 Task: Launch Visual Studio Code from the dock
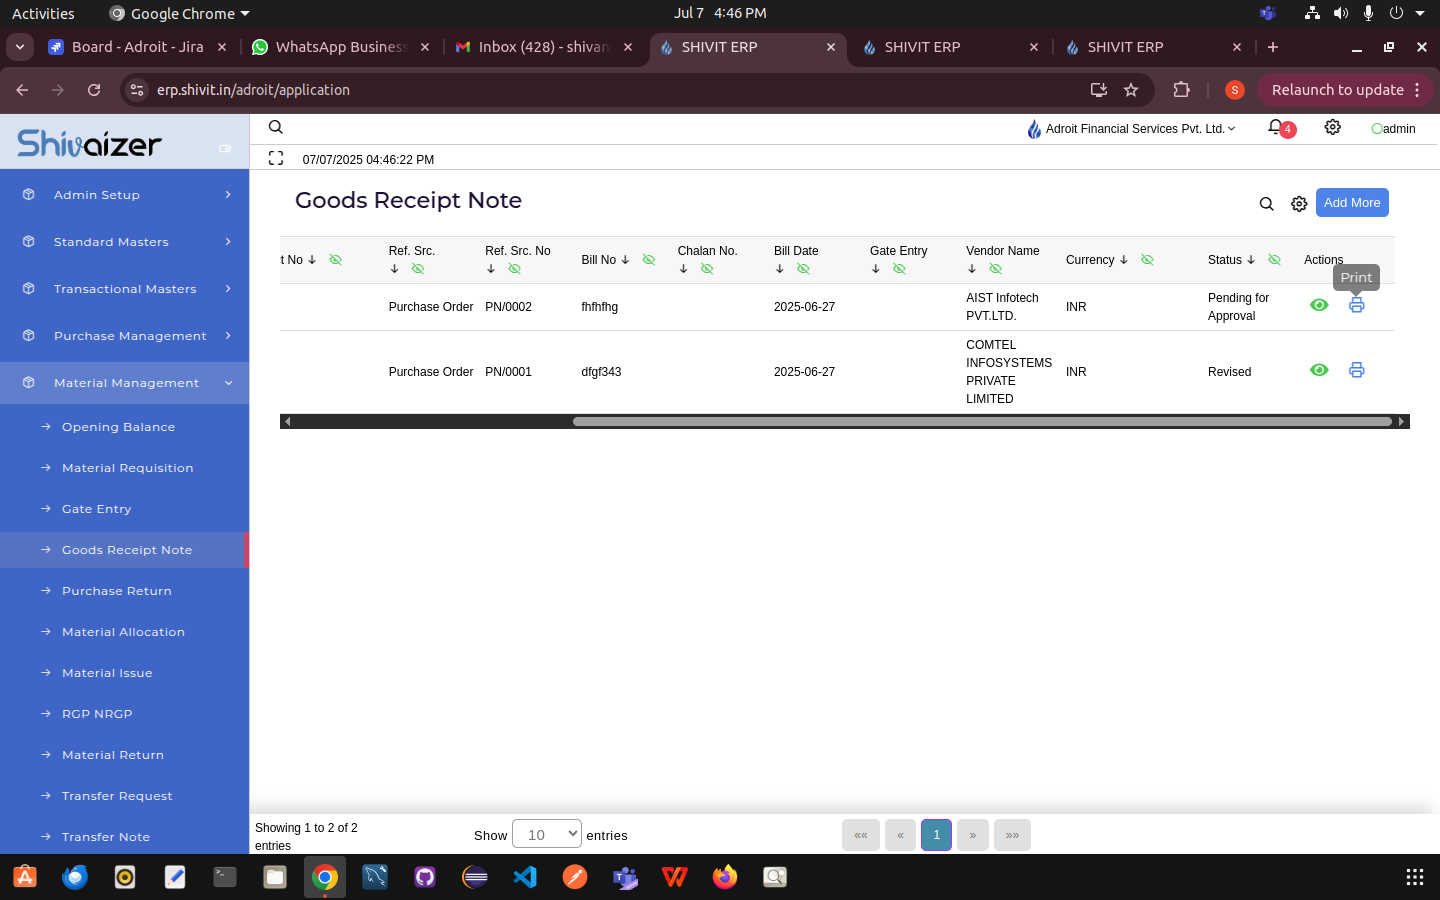[525, 878]
